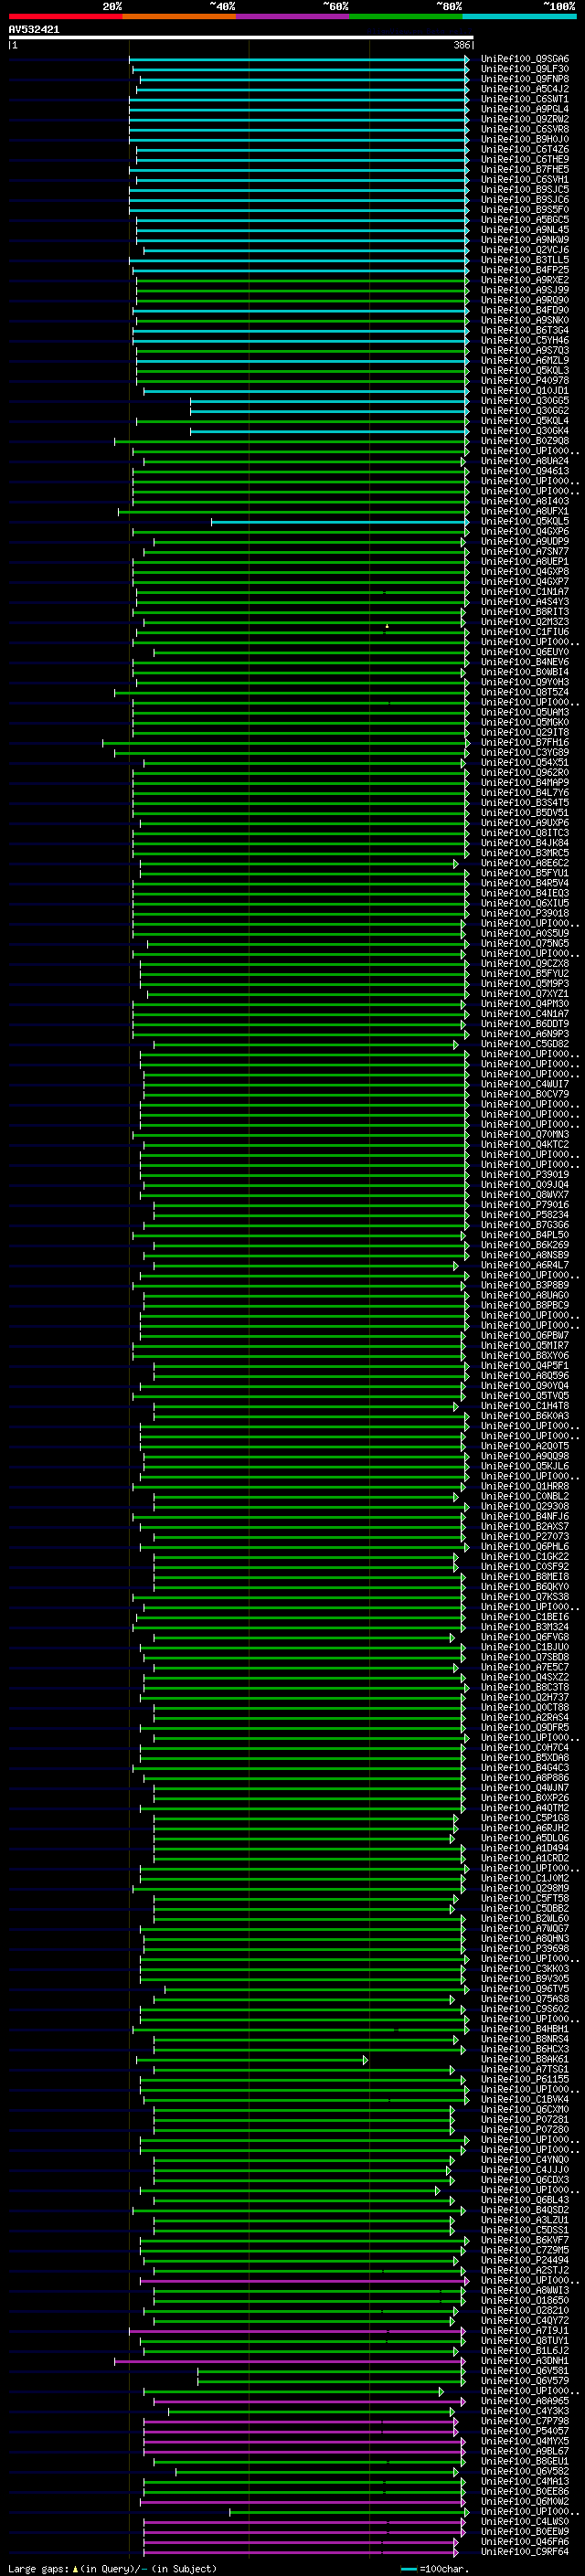This screenshot has width=585, height=2576.
Task: Click the arrowhead ending the Q9SGA6 bar
Action: (x=467, y=59)
